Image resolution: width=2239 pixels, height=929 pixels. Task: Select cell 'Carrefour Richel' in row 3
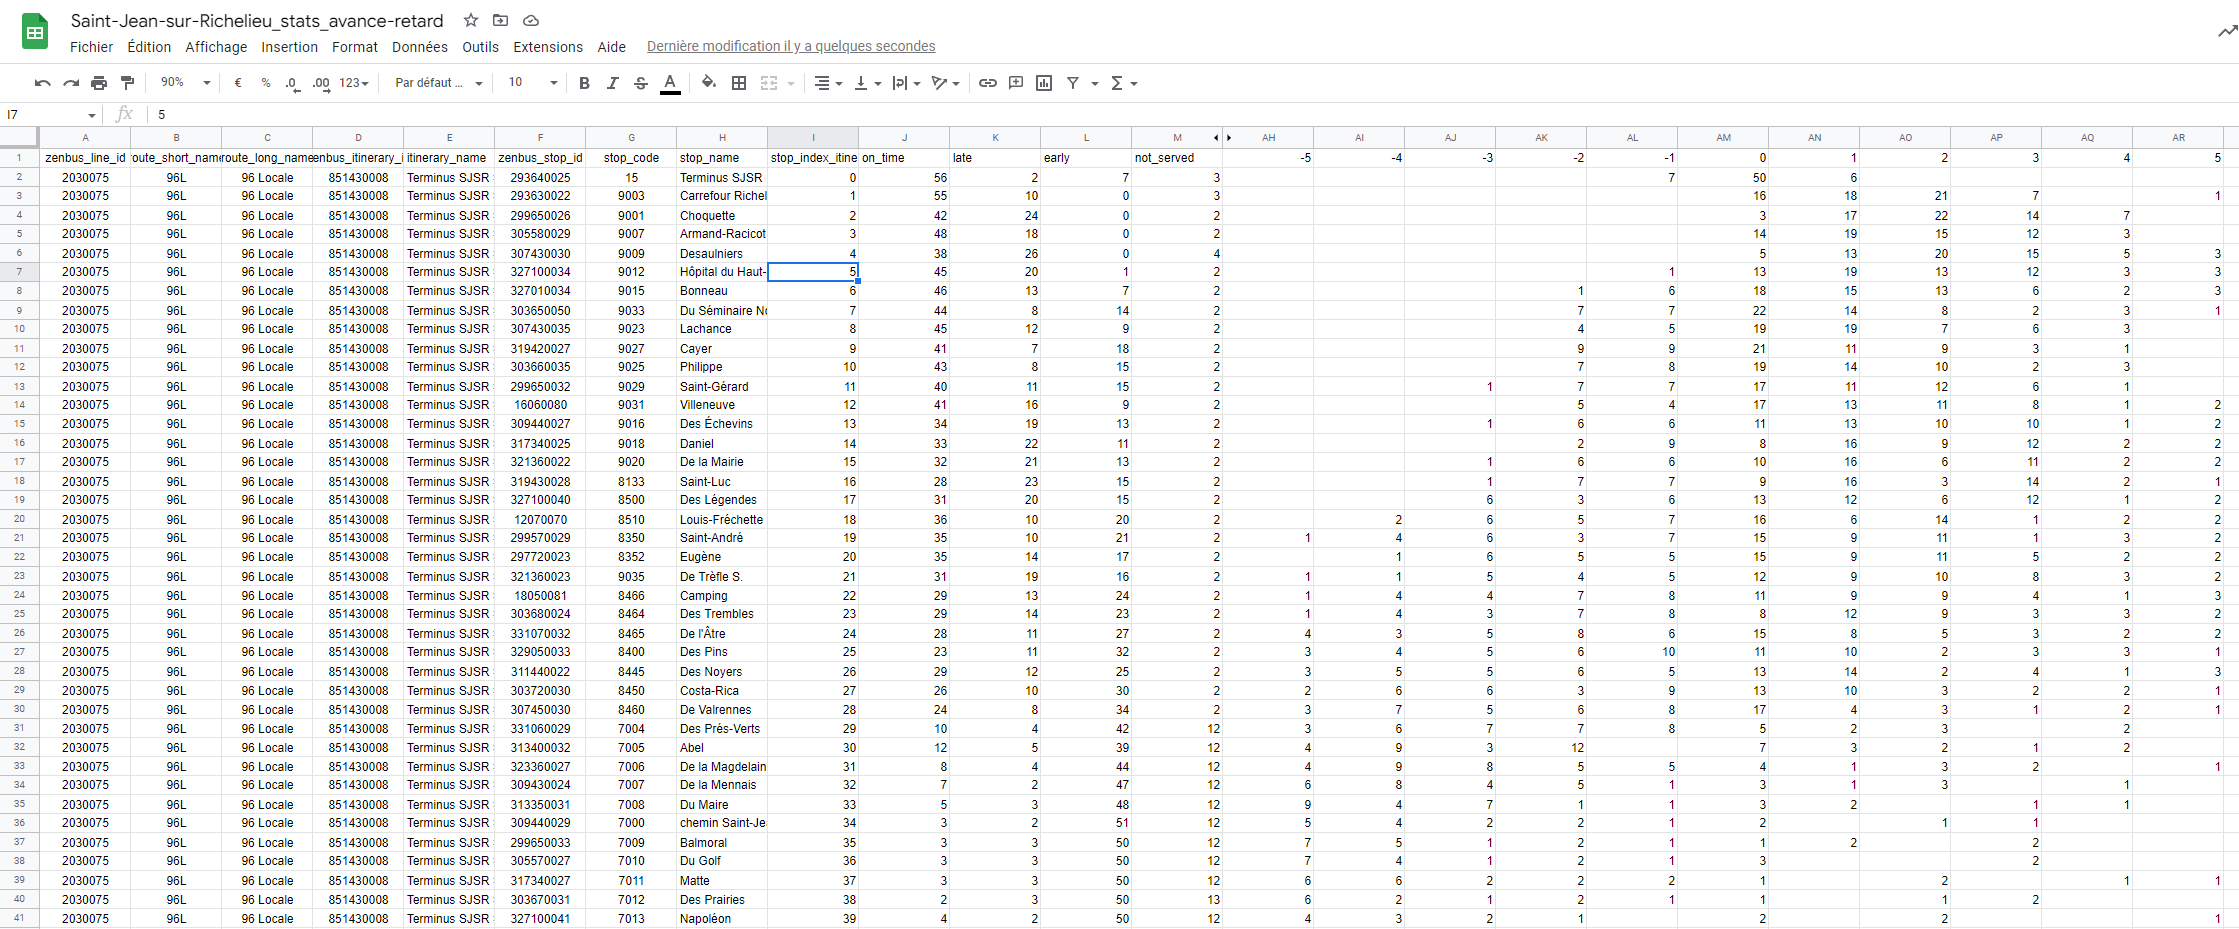(722, 196)
